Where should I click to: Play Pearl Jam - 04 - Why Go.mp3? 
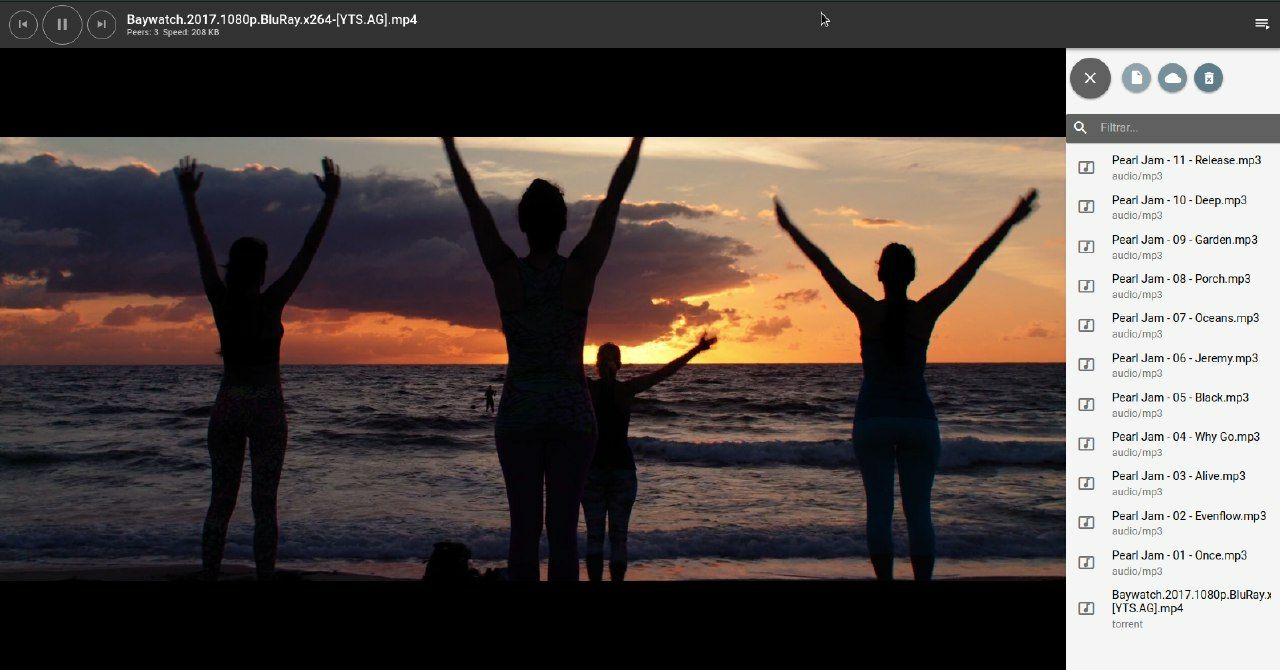(1173, 444)
